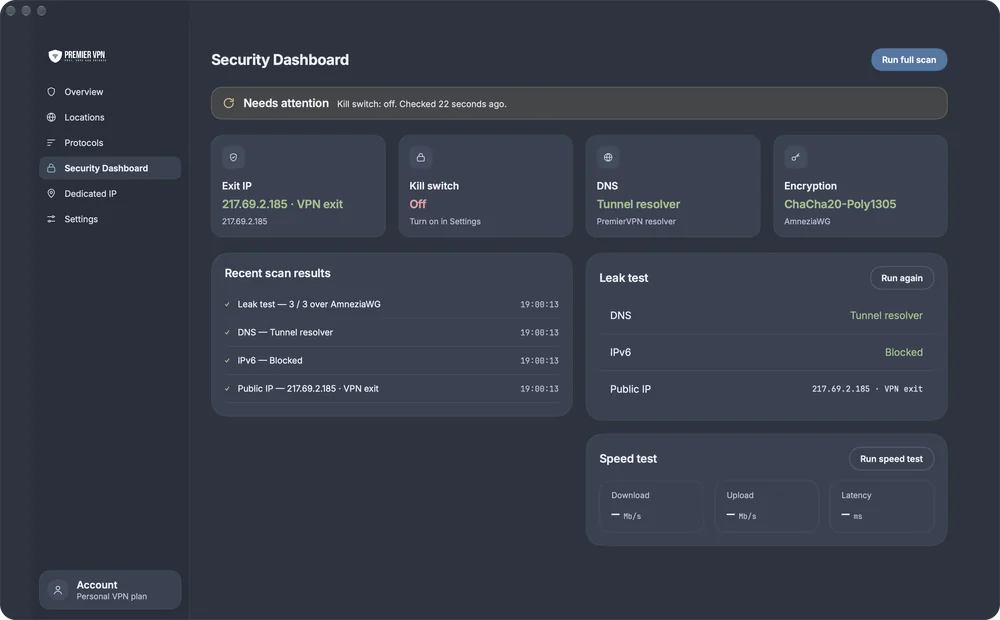Click the ChaCha20-Poly1305 encryption value
The image size is (1000, 620).
[840, 204]
